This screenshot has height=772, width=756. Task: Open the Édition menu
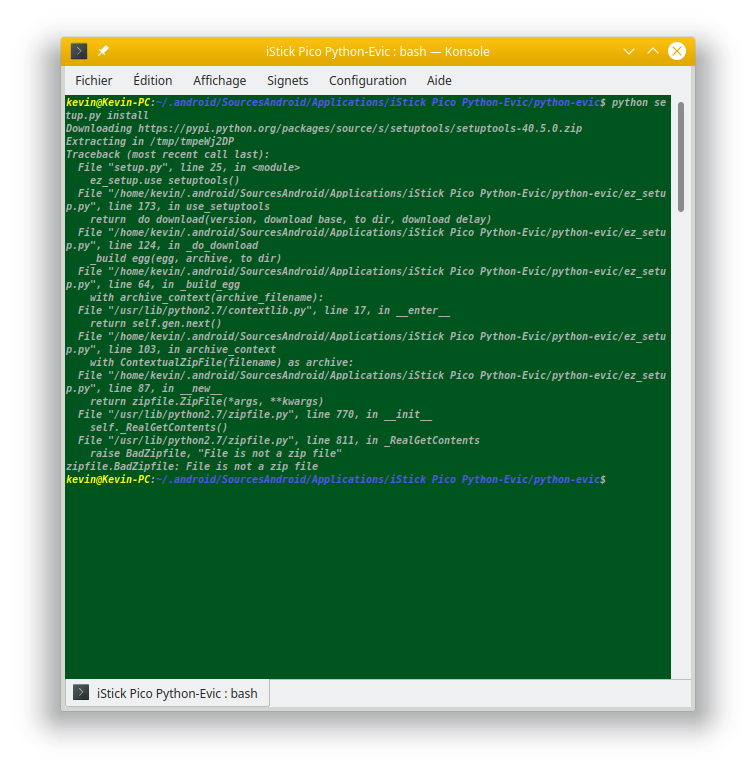[x=153, y=80]
